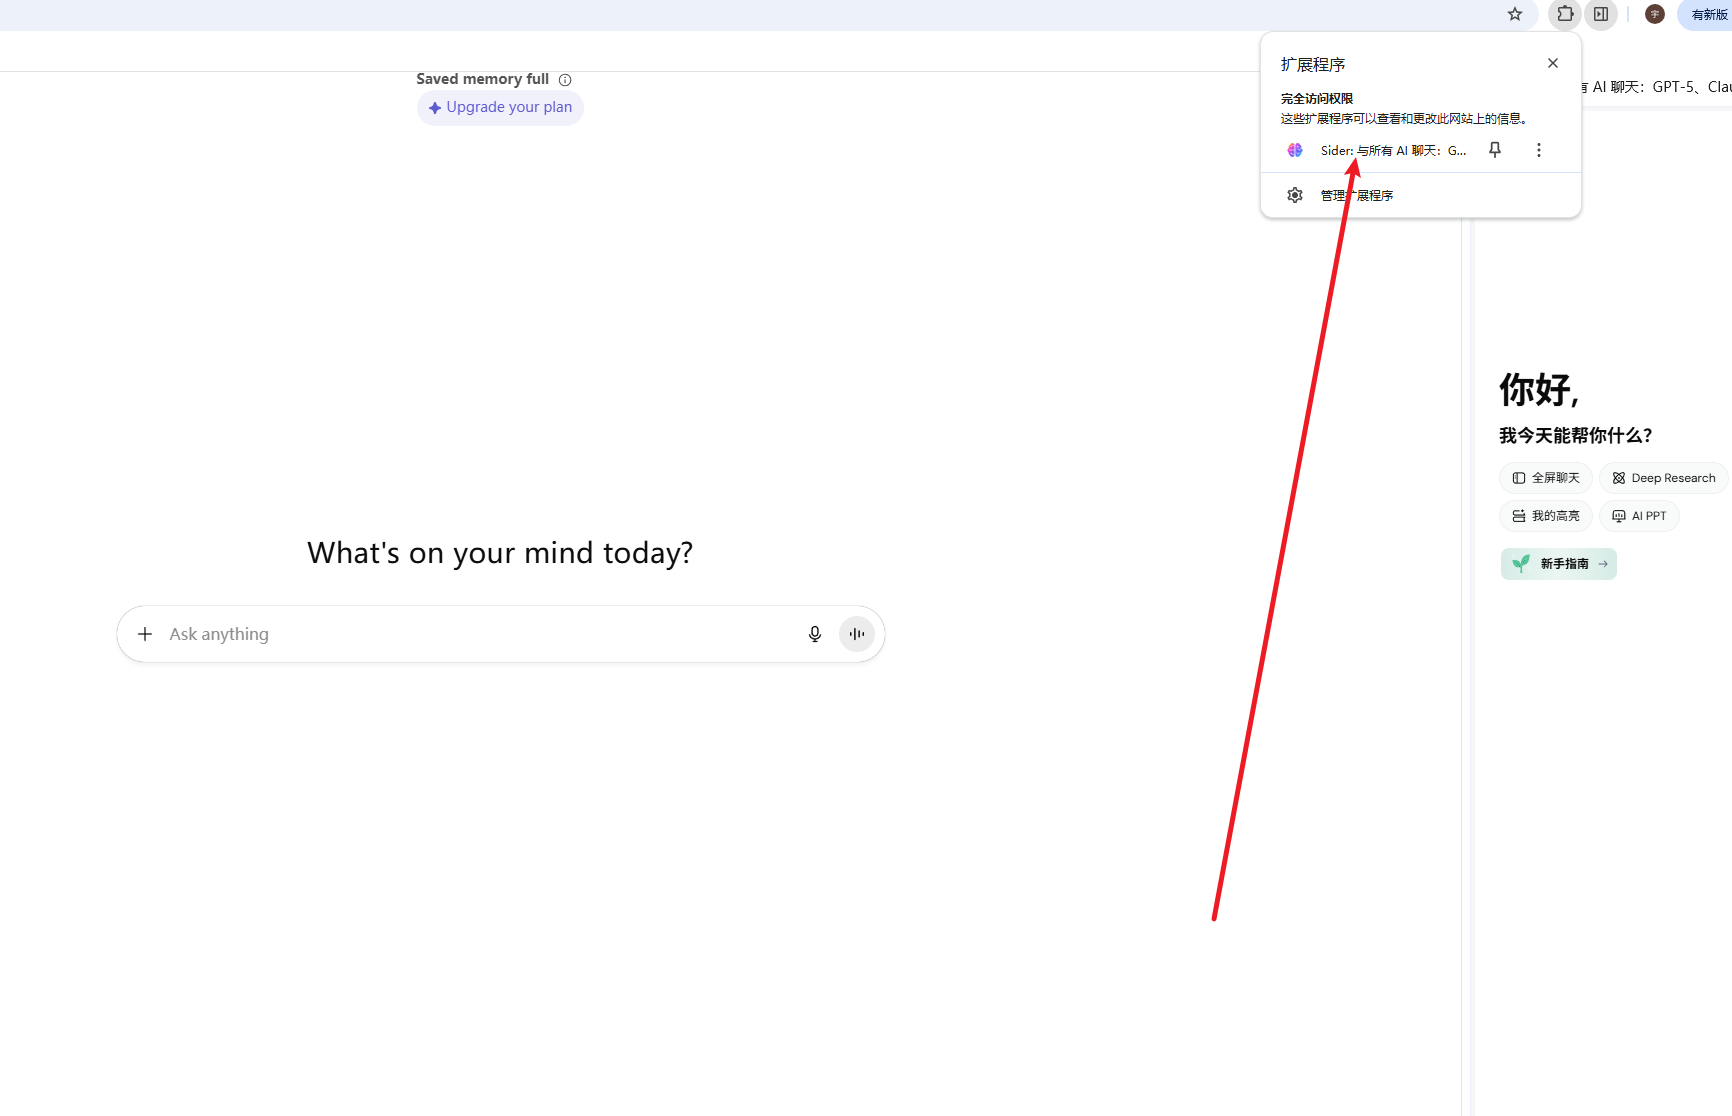Open the attachment plus menu in prompt box
The height and width of the screenshot is (1116, 1732).
pyautogui.click(x=145, y=634)
